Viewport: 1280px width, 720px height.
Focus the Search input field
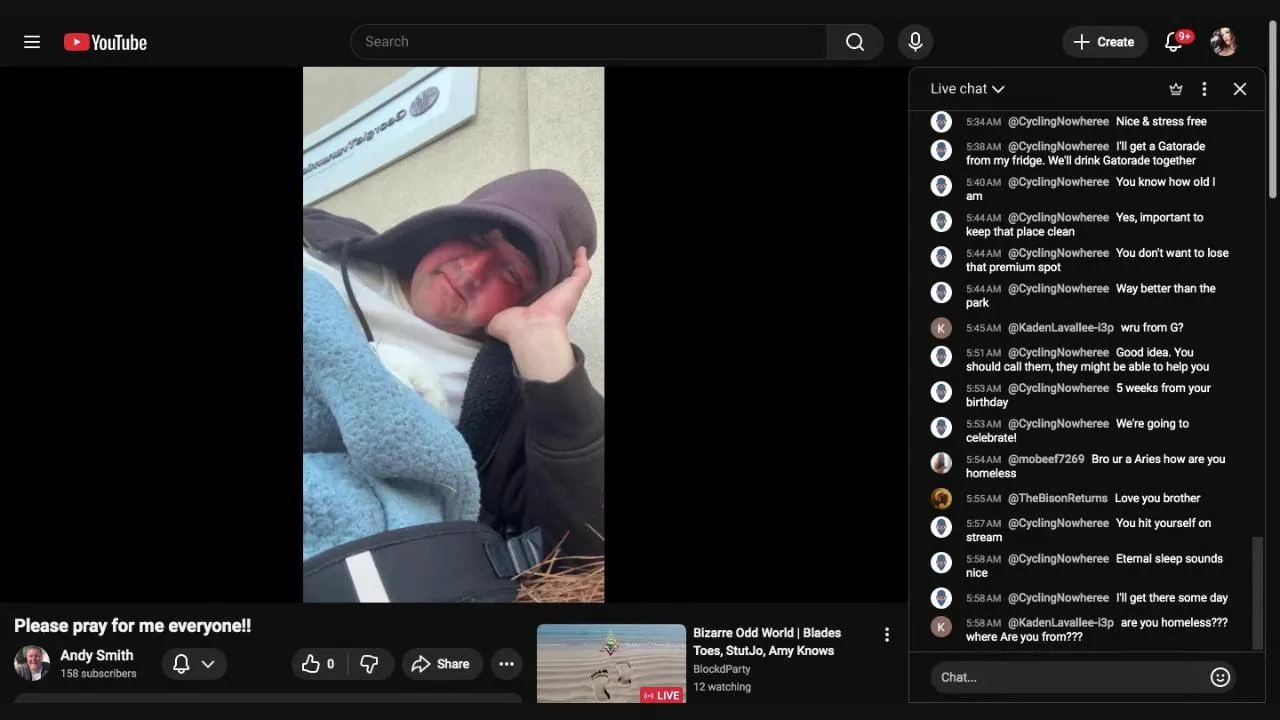(x=588, y=42)
